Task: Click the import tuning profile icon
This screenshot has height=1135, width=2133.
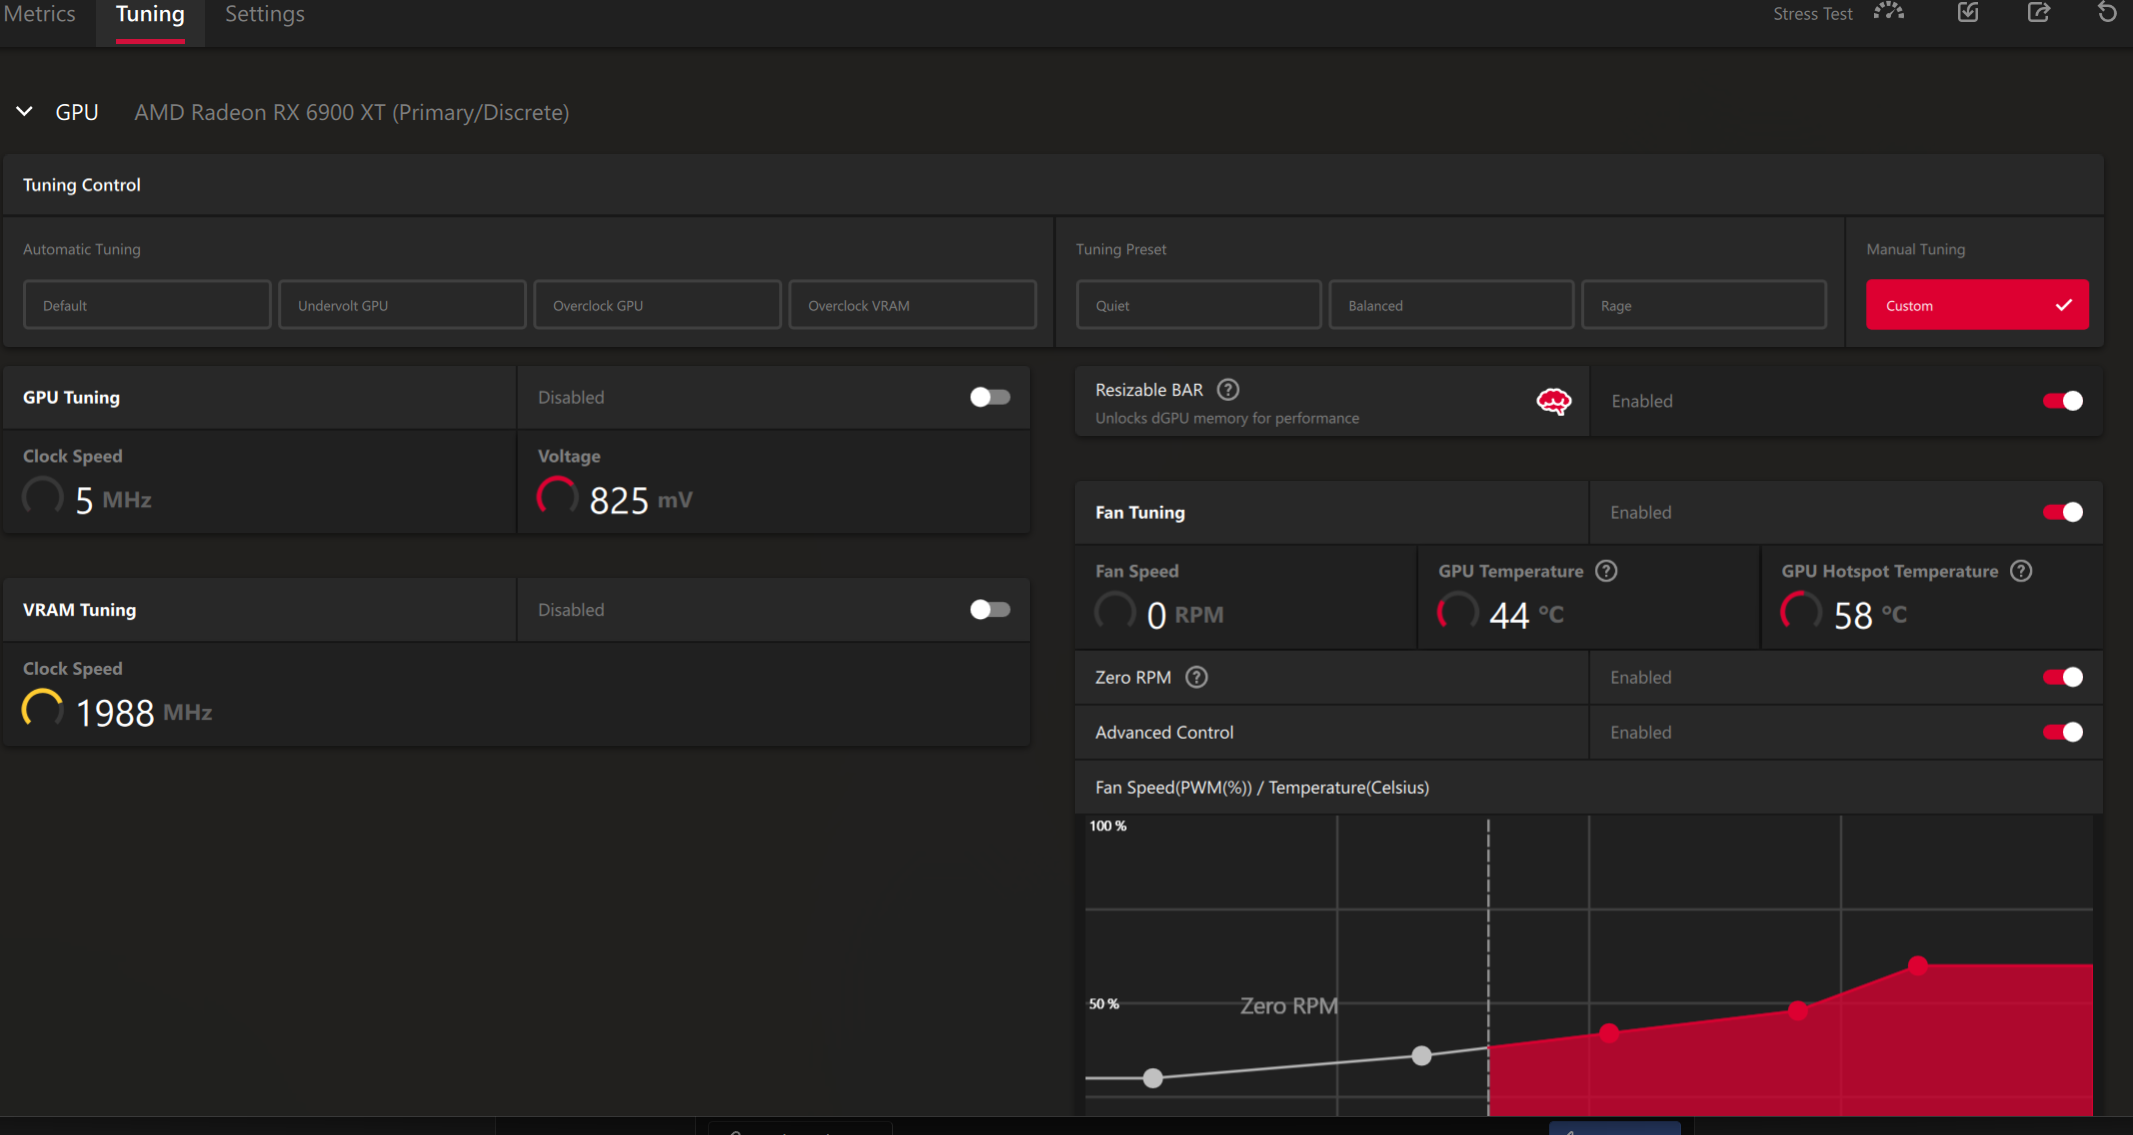Action: point(1967,13)
